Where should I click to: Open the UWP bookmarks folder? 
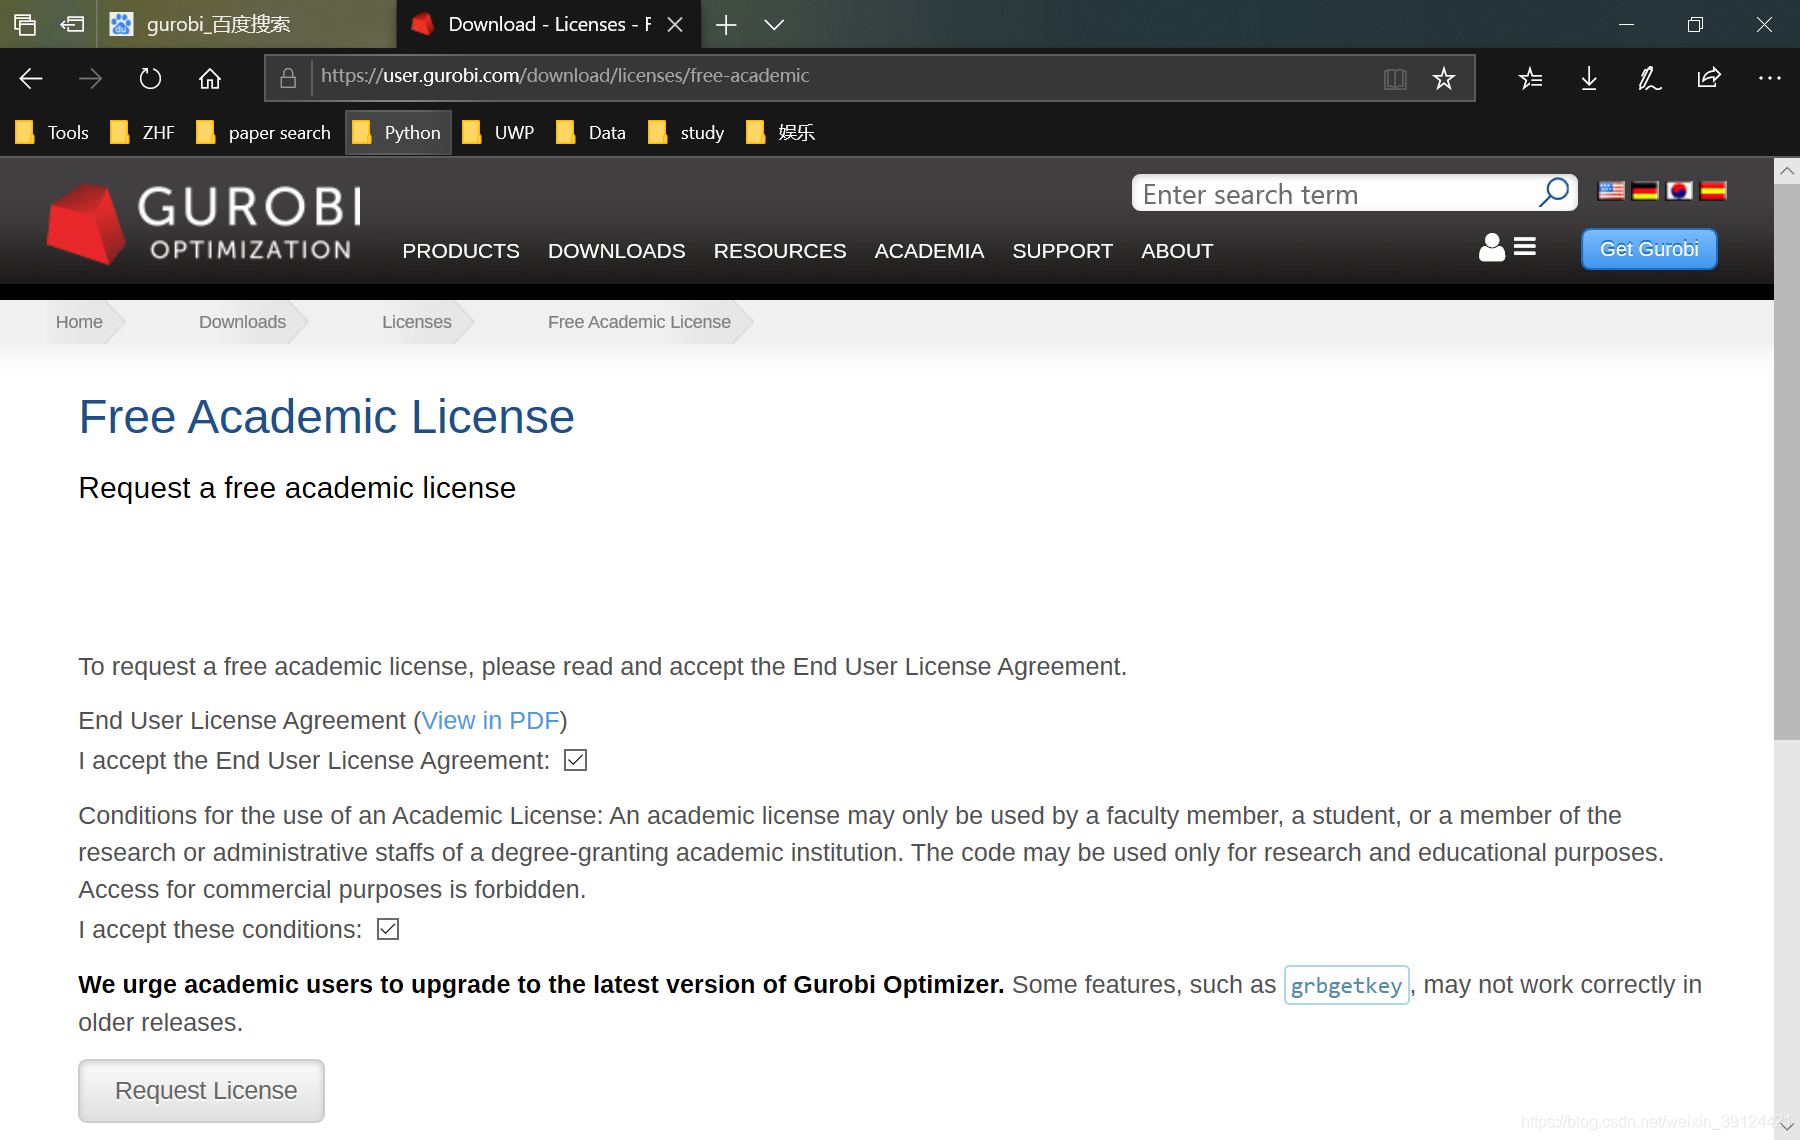(x=498, y=132)
